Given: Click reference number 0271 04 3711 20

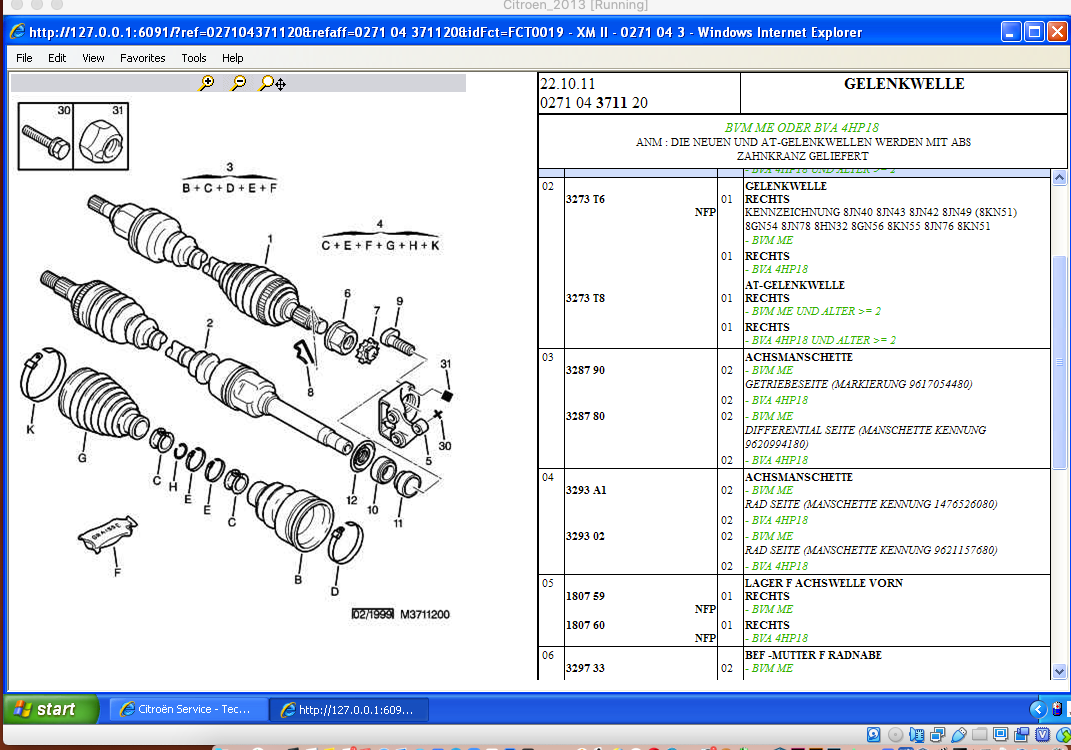Looking at the screenshot, I should (594, 103).
